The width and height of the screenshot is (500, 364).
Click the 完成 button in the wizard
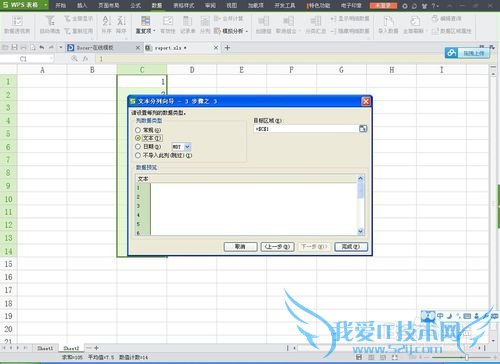coord(351,247)
